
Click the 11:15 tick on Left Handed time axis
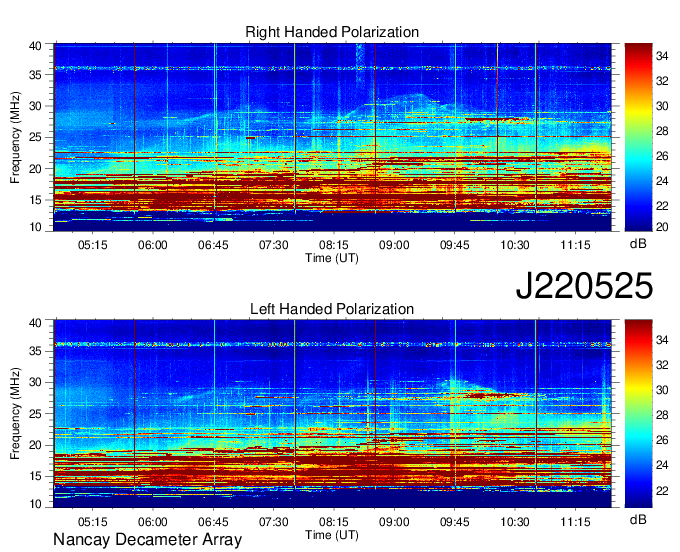pos(575,522)
